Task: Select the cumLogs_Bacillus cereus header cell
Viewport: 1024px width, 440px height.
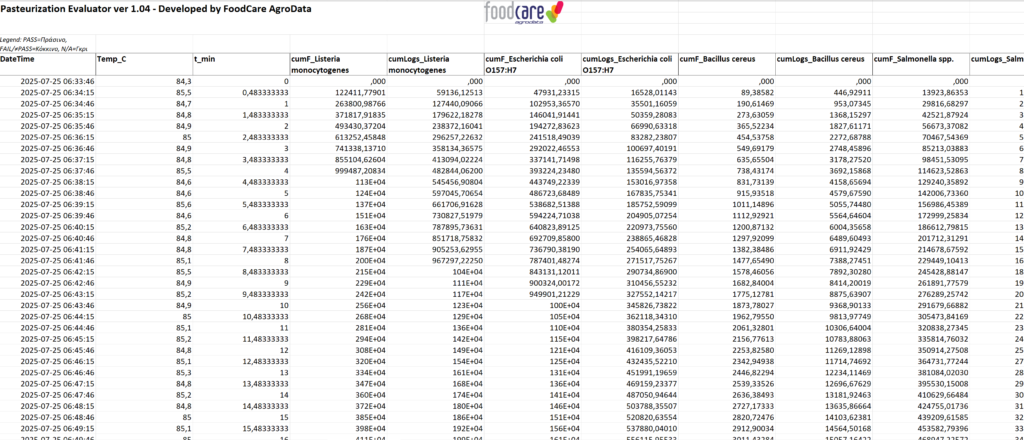Action: click(824, 64)
